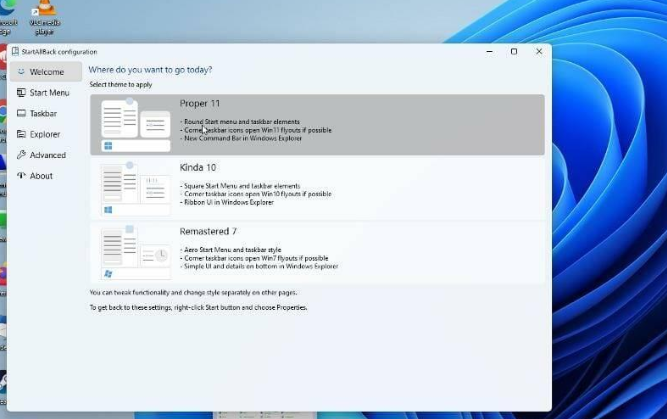The width and height of the screenshot is (667, 419).
Task: Click 'Square Start Menu and taskbar elements' text
Action: tap(242, 186)
